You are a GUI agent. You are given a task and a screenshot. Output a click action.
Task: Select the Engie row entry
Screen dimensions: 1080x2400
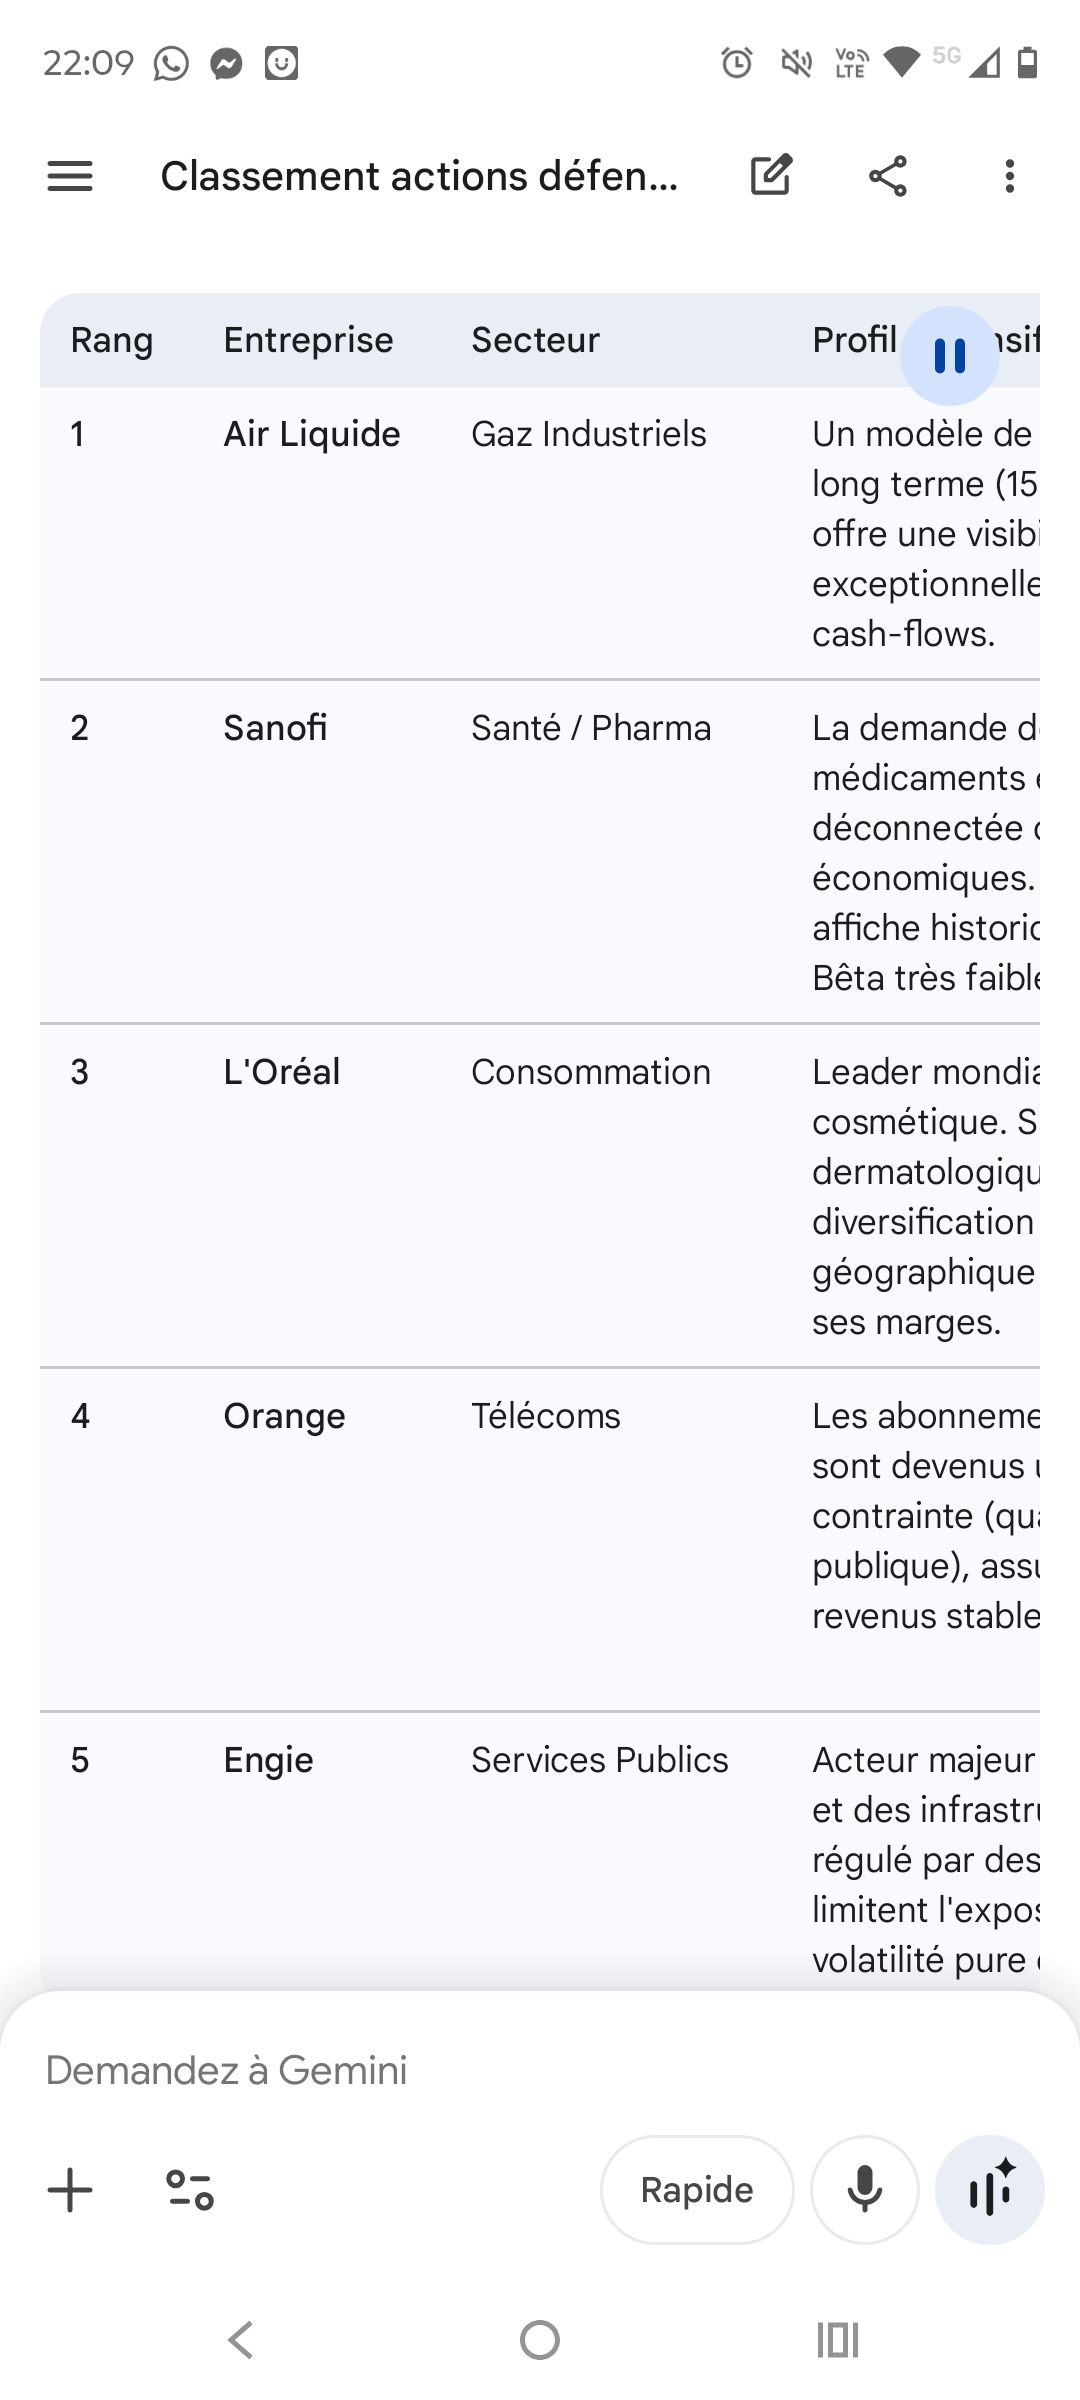click(x=268, y=1760)
